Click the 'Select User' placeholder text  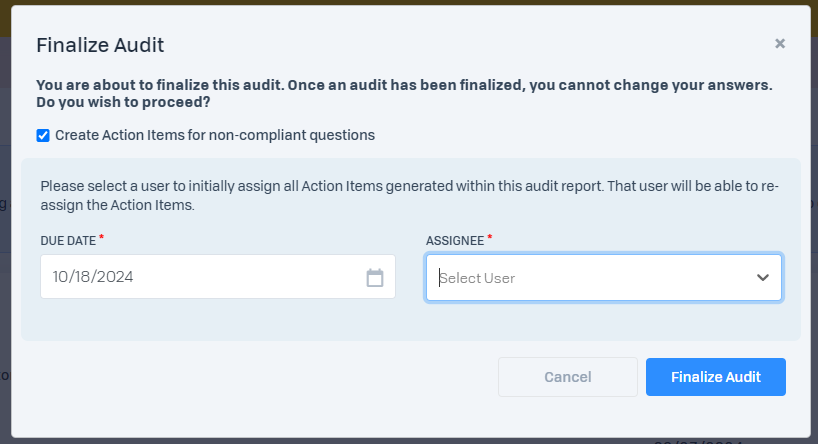tap(478, 278)
